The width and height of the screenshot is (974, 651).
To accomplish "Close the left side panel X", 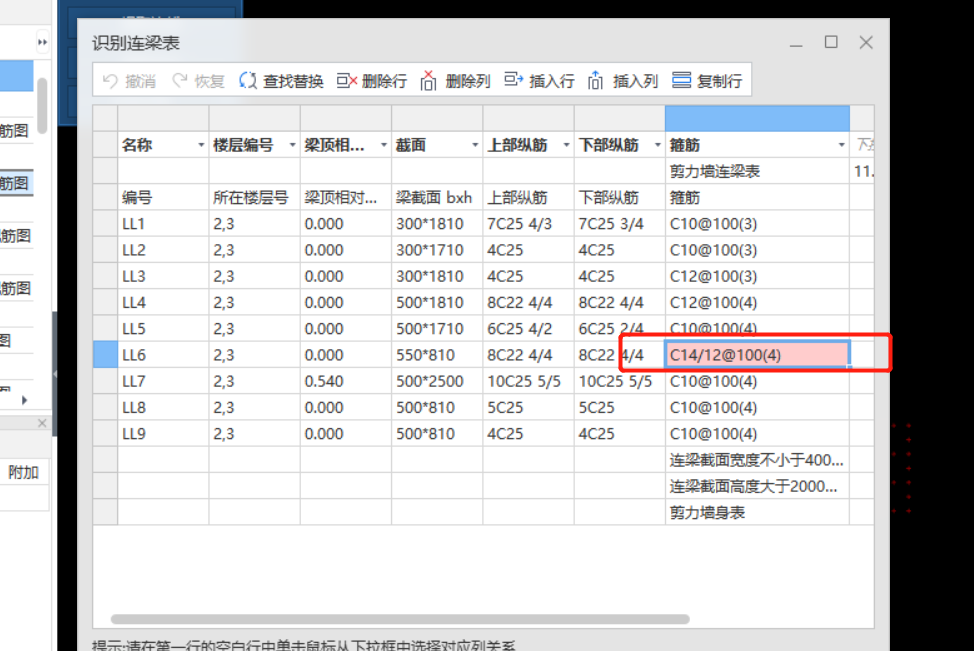I will (x=42, y=423).
